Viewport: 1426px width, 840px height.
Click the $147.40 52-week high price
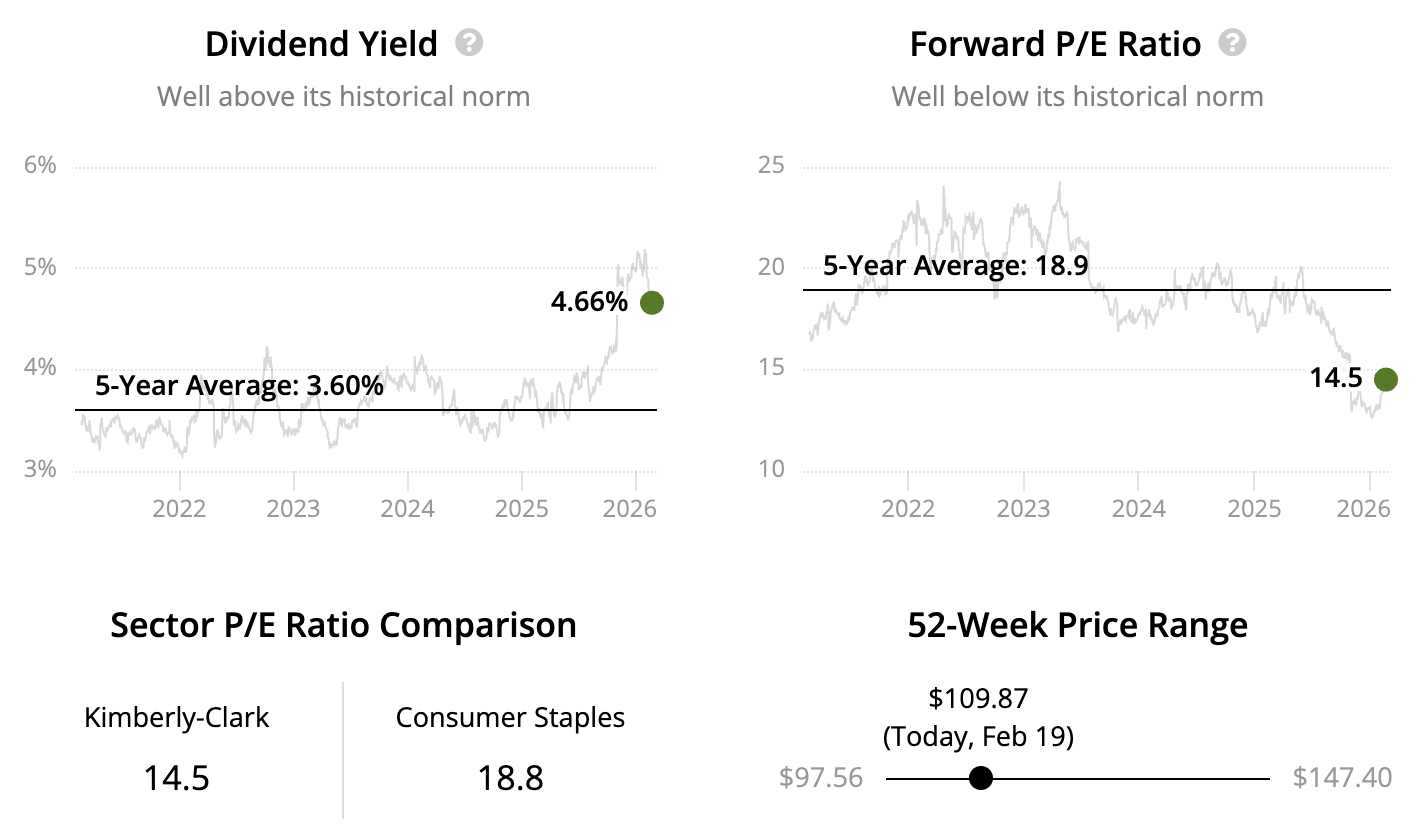point(1341,778)
